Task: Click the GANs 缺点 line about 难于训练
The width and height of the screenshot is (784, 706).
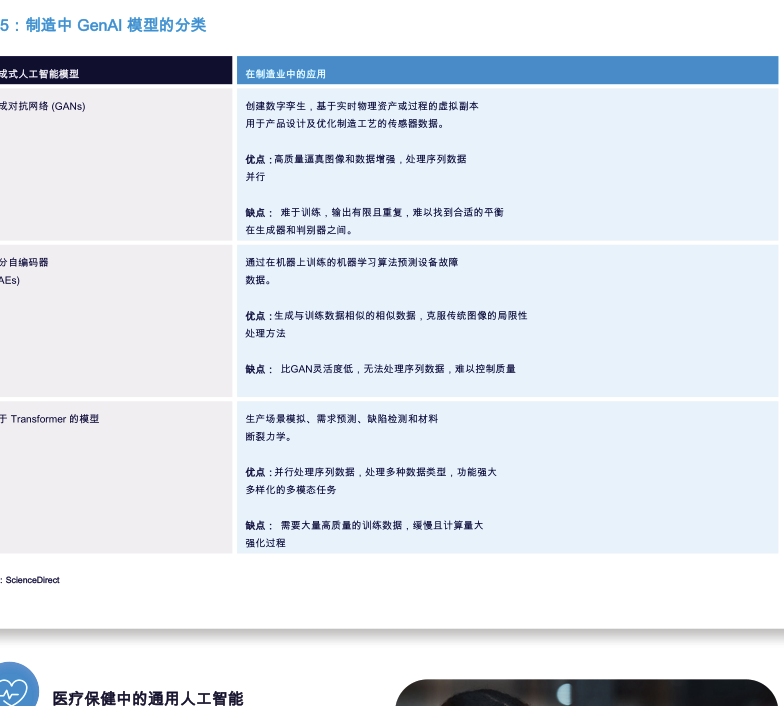Action: [x=374, y=212]
